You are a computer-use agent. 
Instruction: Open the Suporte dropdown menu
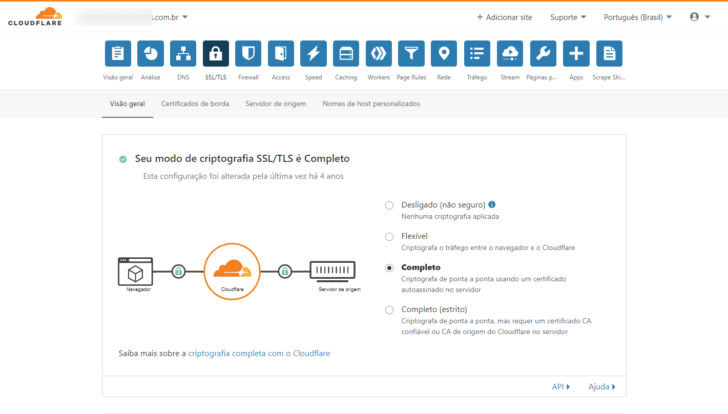[568, 17]
